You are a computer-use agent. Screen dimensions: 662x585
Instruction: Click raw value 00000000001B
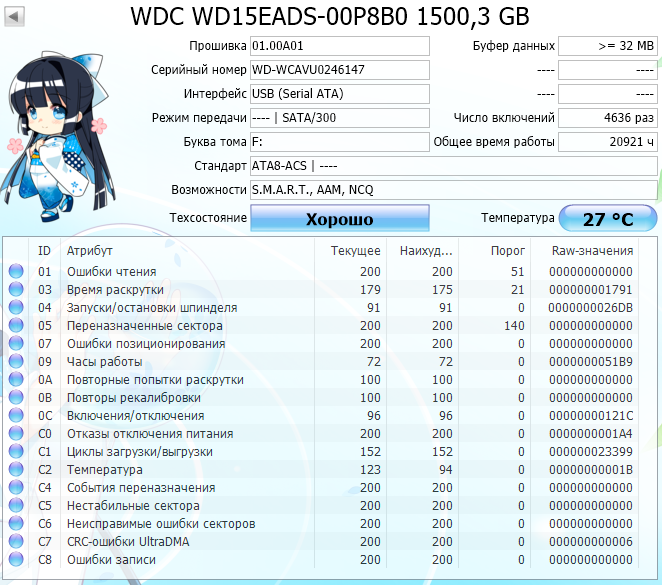click(x=591, y=470)
